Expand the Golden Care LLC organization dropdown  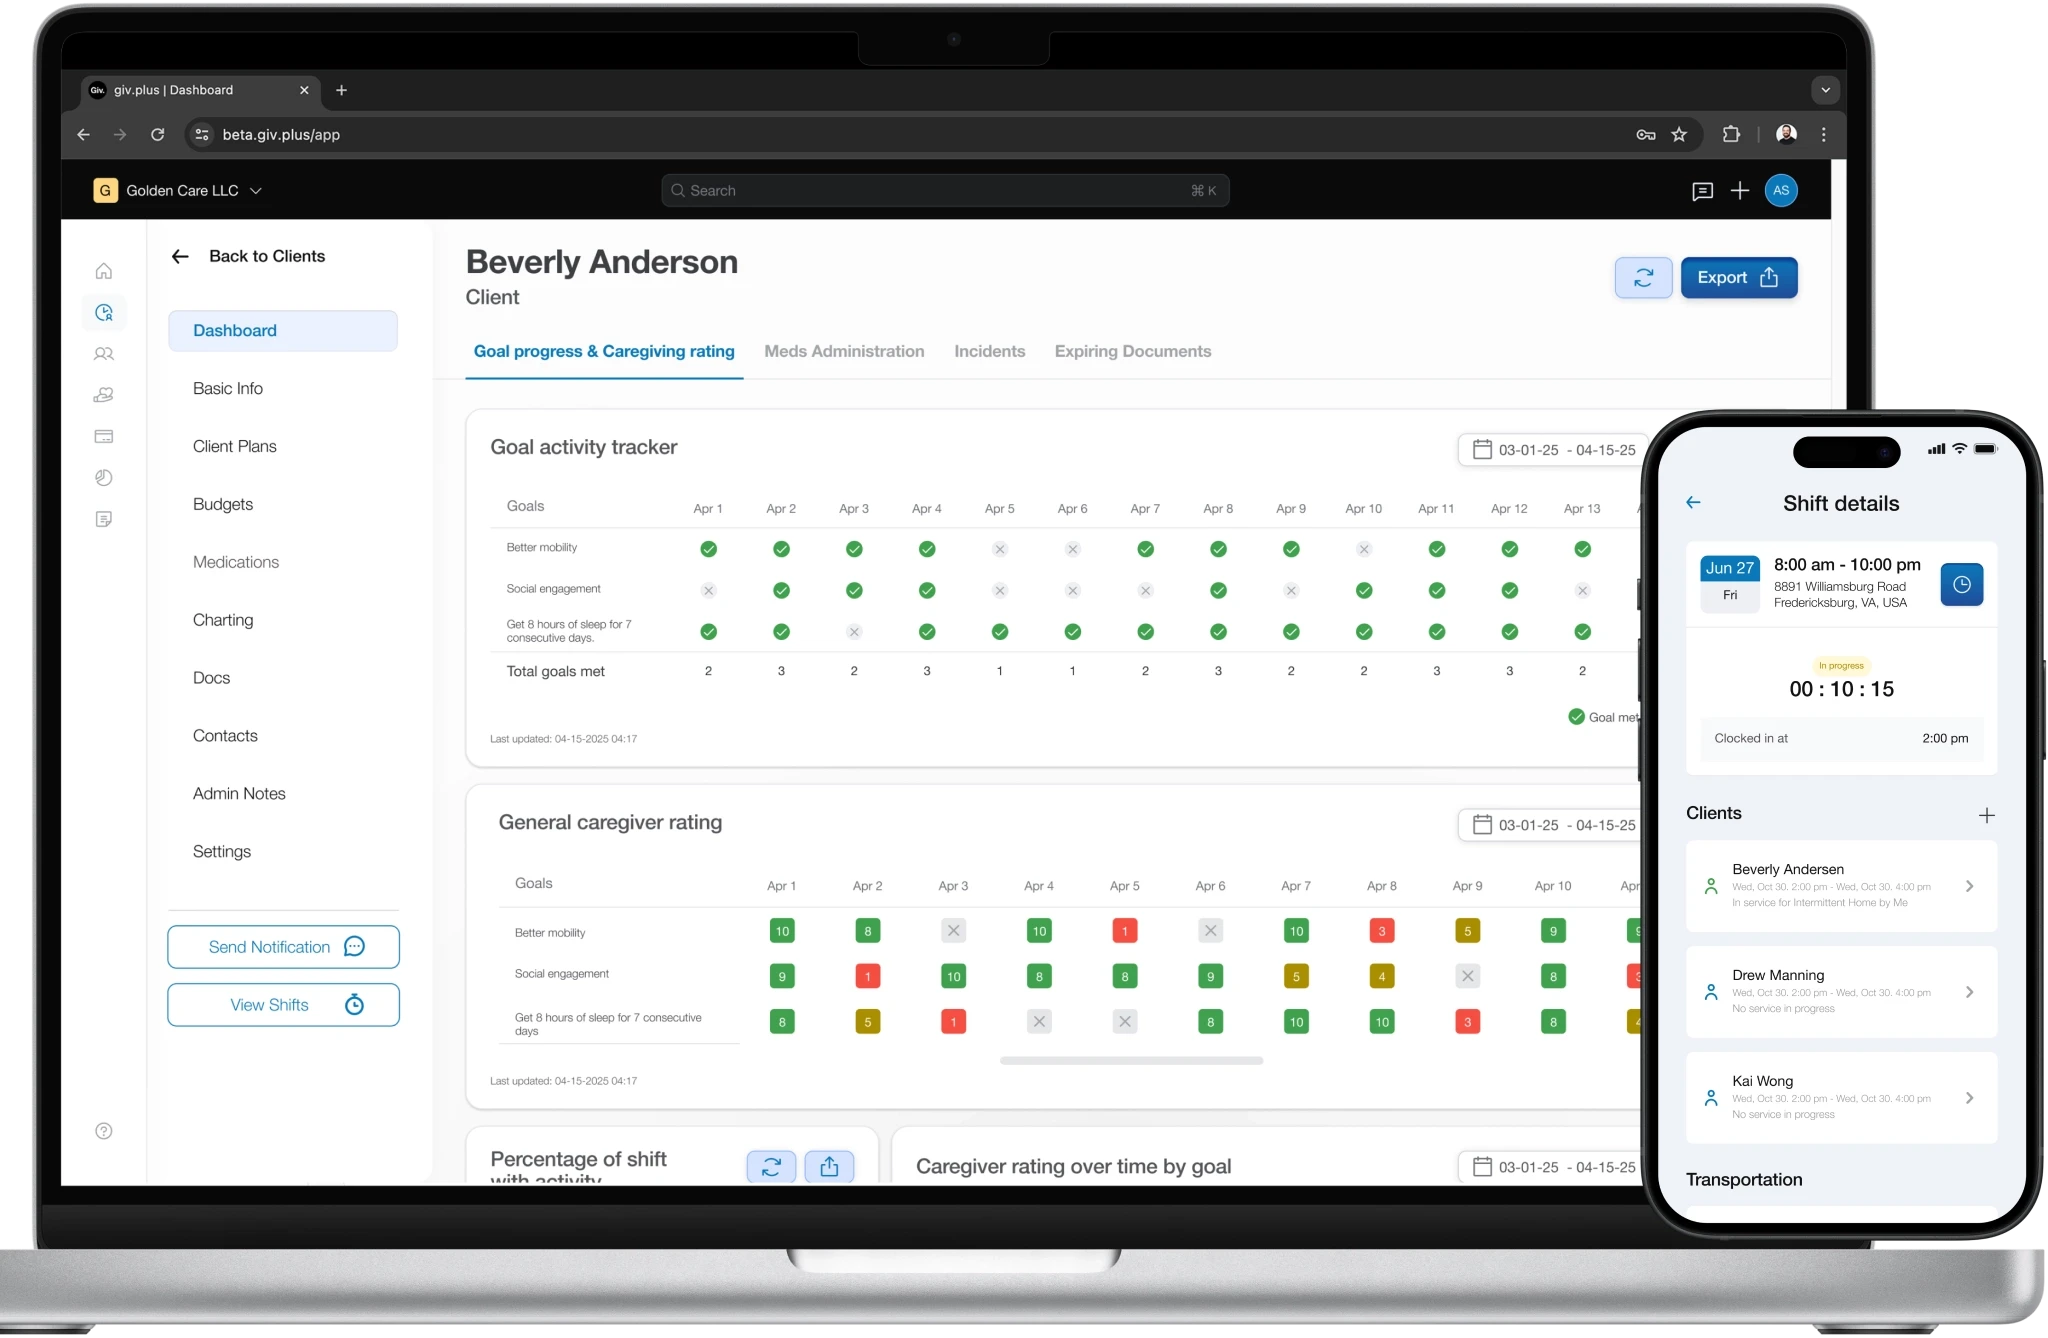point(256,191)
